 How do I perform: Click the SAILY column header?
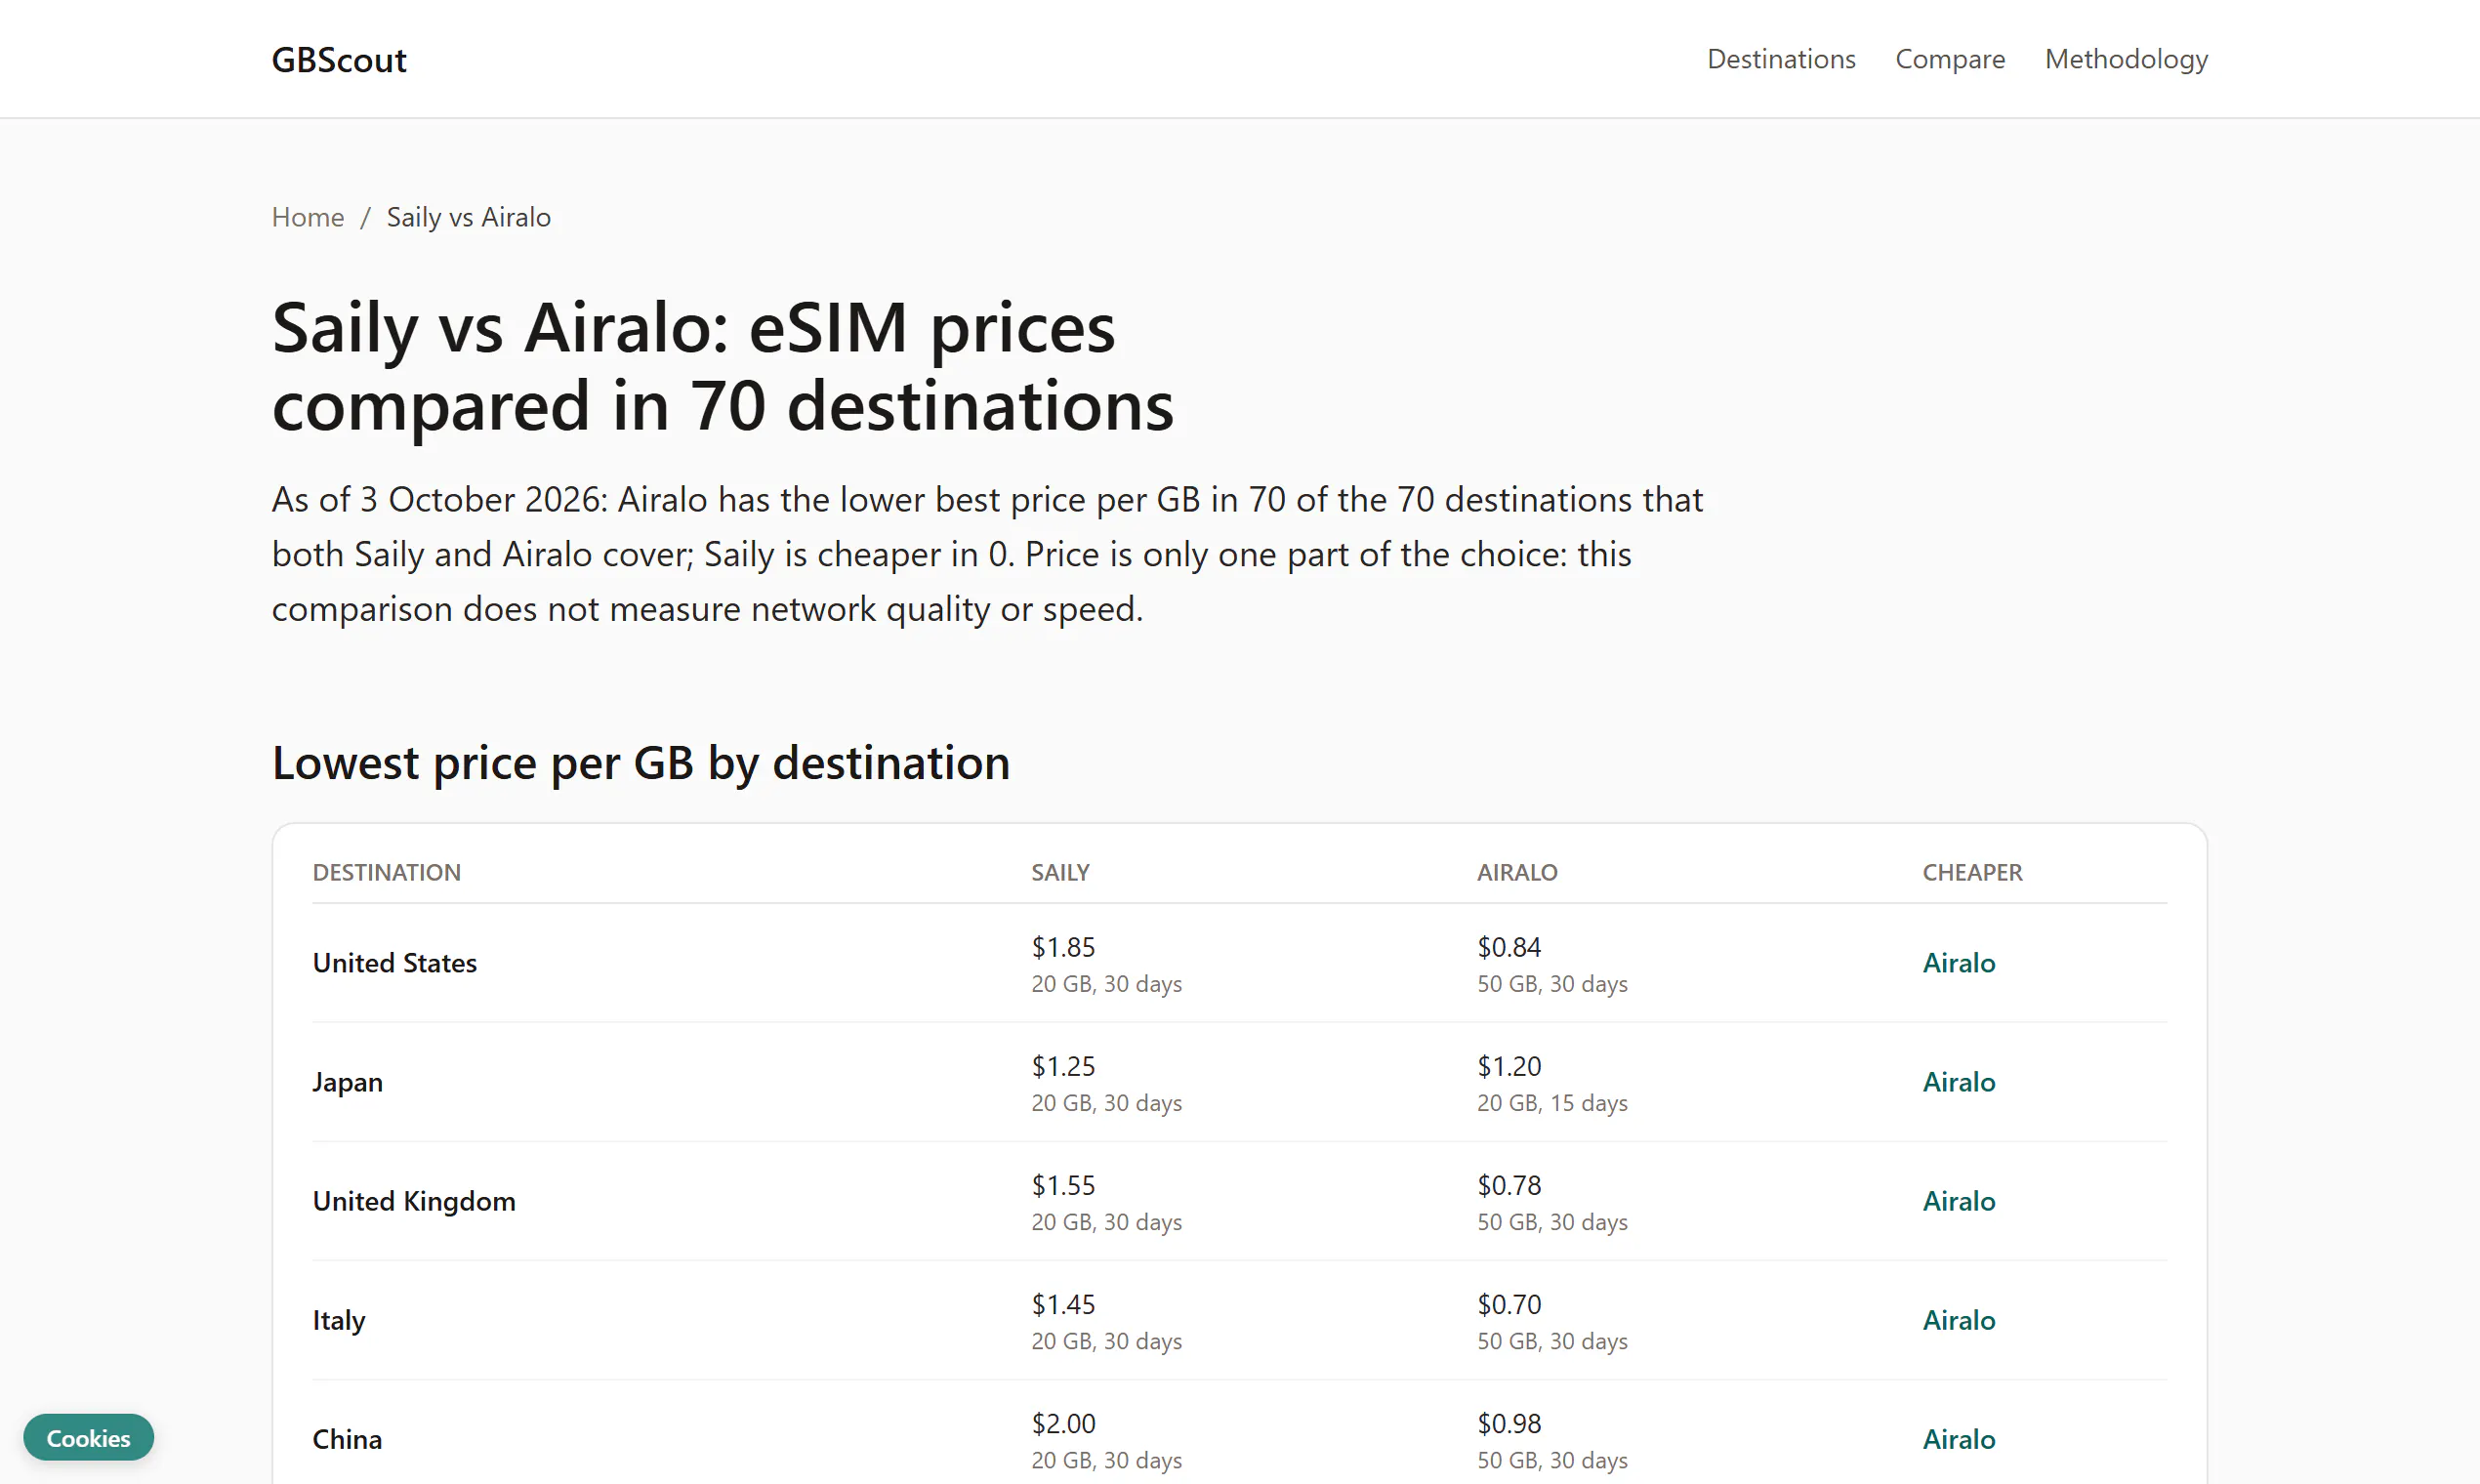pyautogui.click(x=1060, y=872)
